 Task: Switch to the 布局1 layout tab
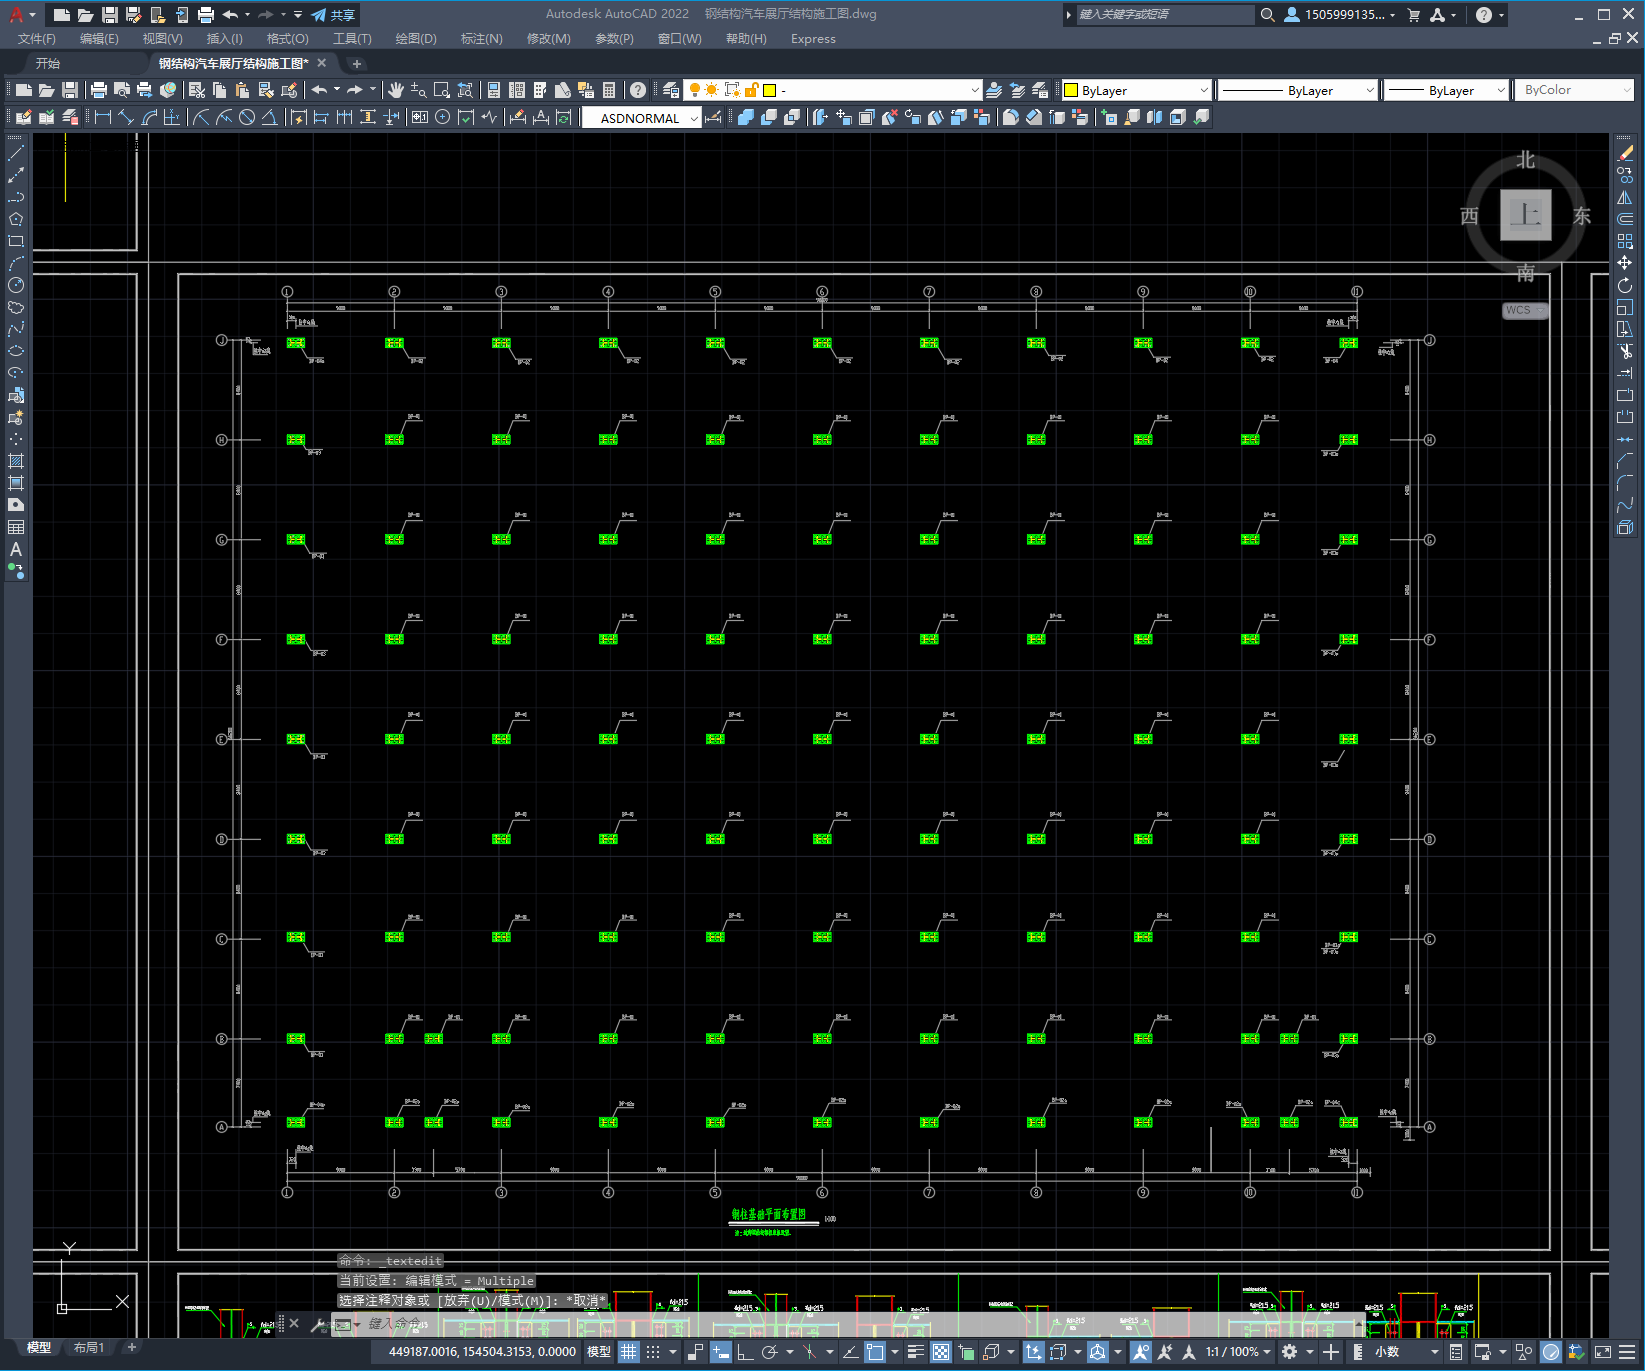point(88,1348)
